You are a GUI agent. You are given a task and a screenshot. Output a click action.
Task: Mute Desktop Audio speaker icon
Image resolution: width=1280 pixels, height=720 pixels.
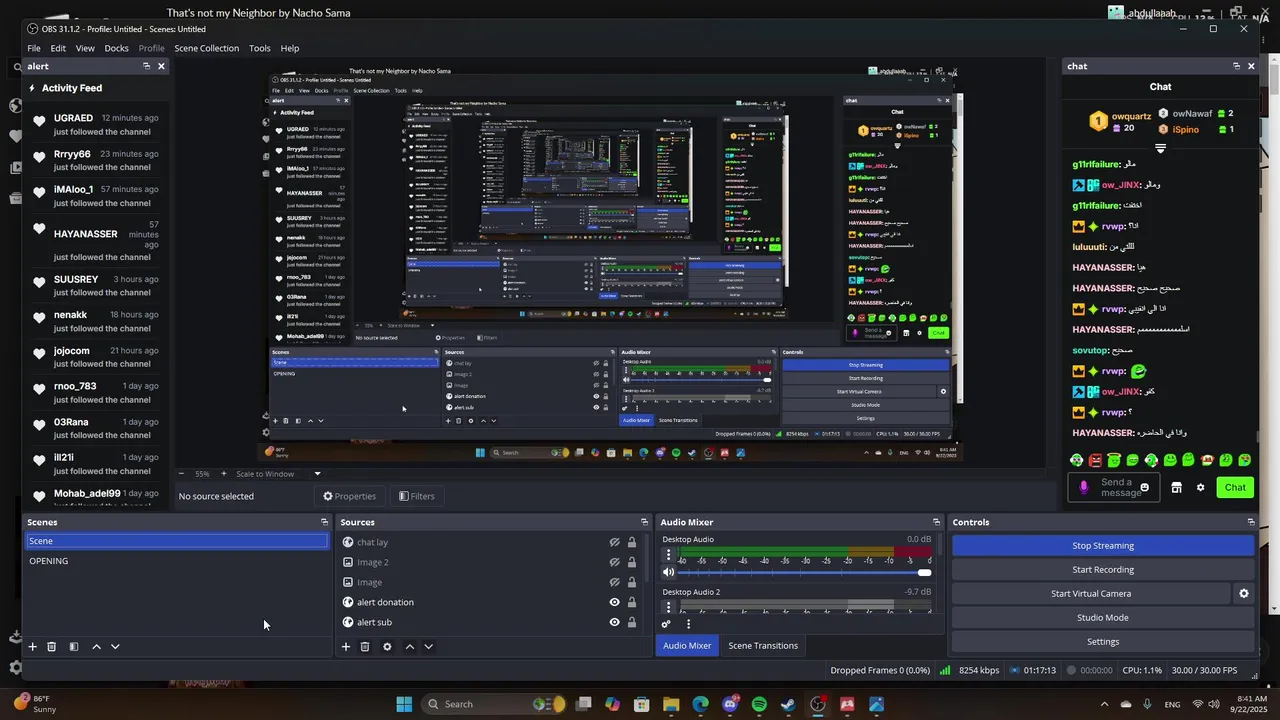coord(669,572)
